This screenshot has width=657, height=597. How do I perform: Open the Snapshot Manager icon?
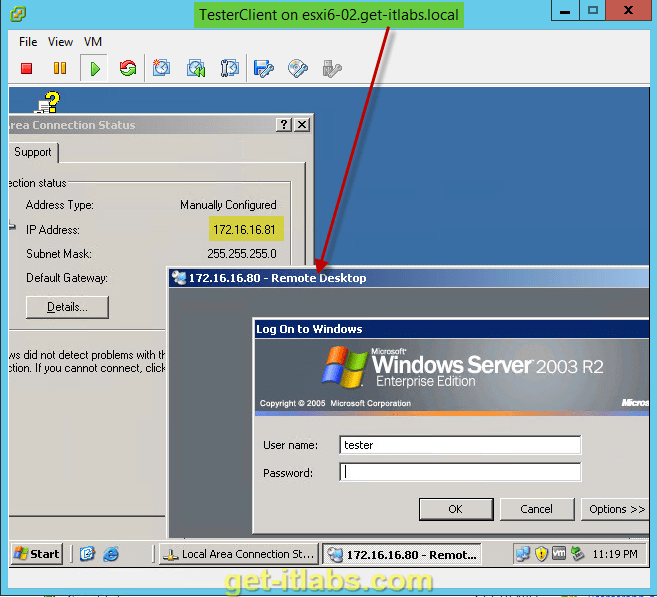(230, 68)
